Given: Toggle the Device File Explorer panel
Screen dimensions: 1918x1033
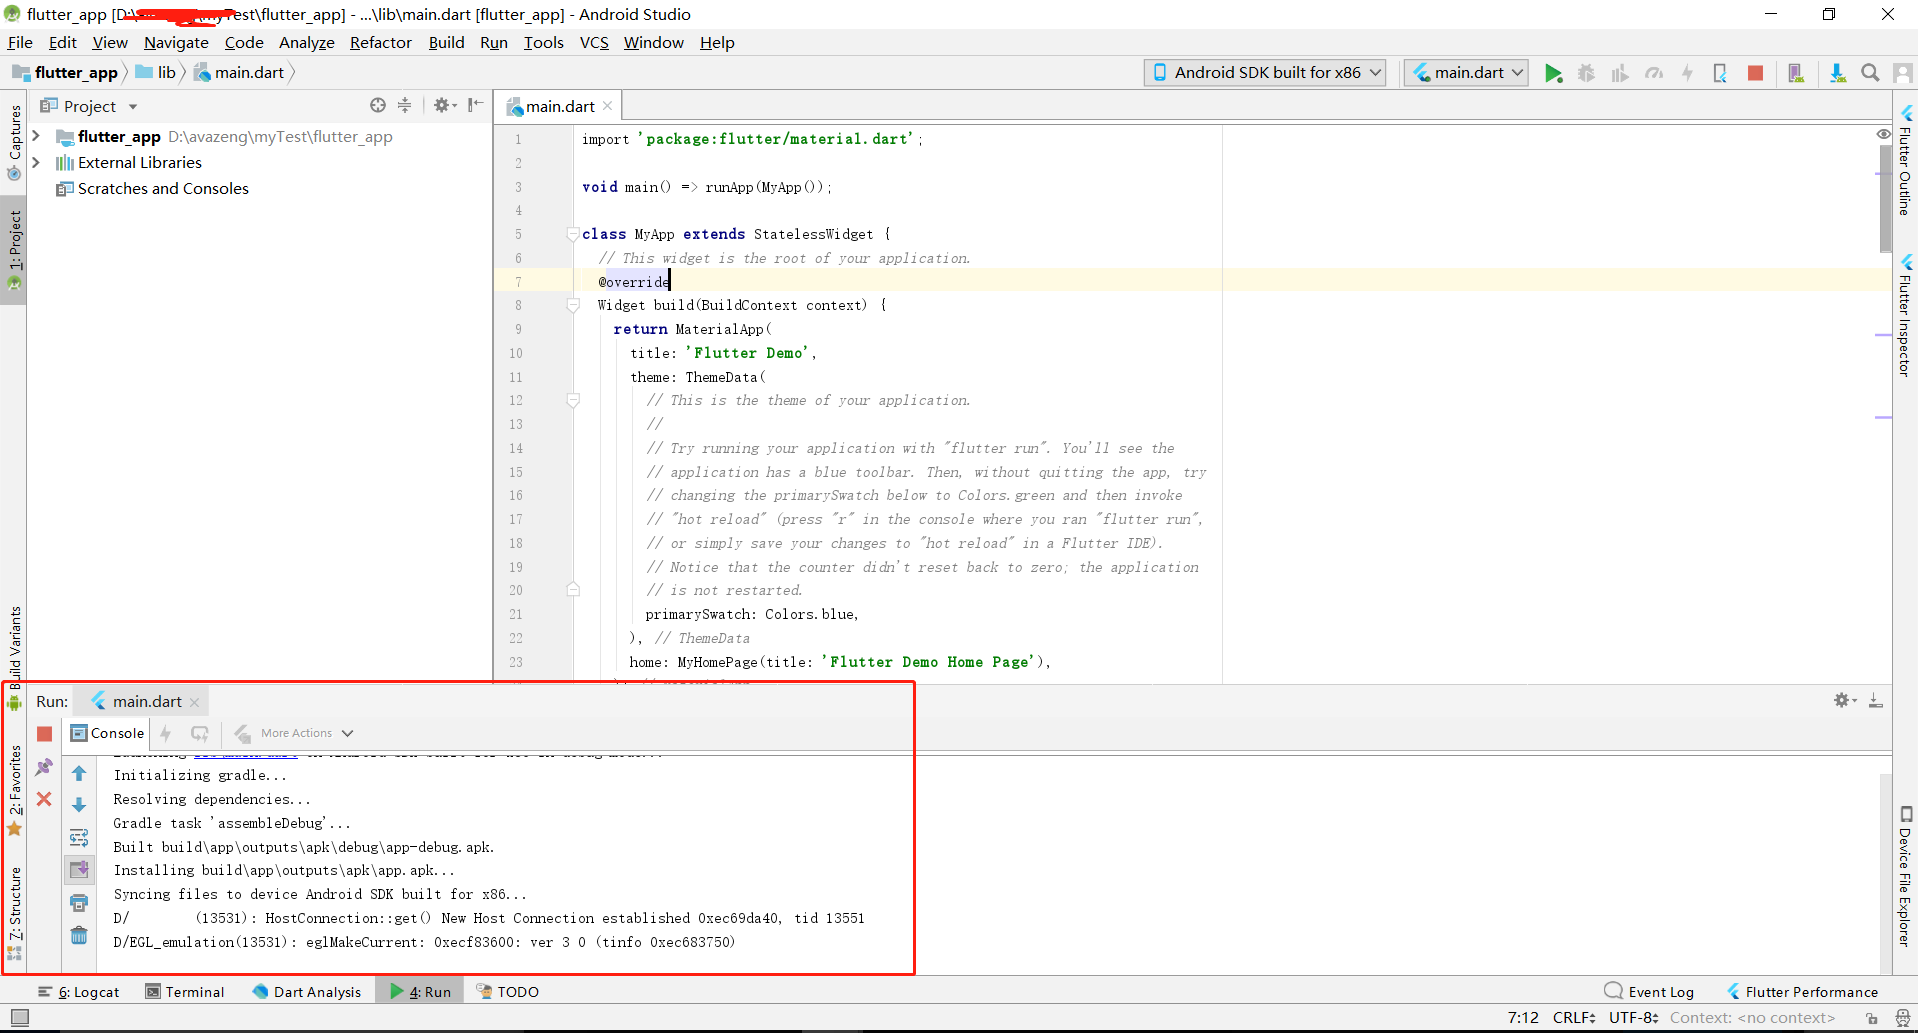Looking at the screenshot, I should [x=1905, y=876].
